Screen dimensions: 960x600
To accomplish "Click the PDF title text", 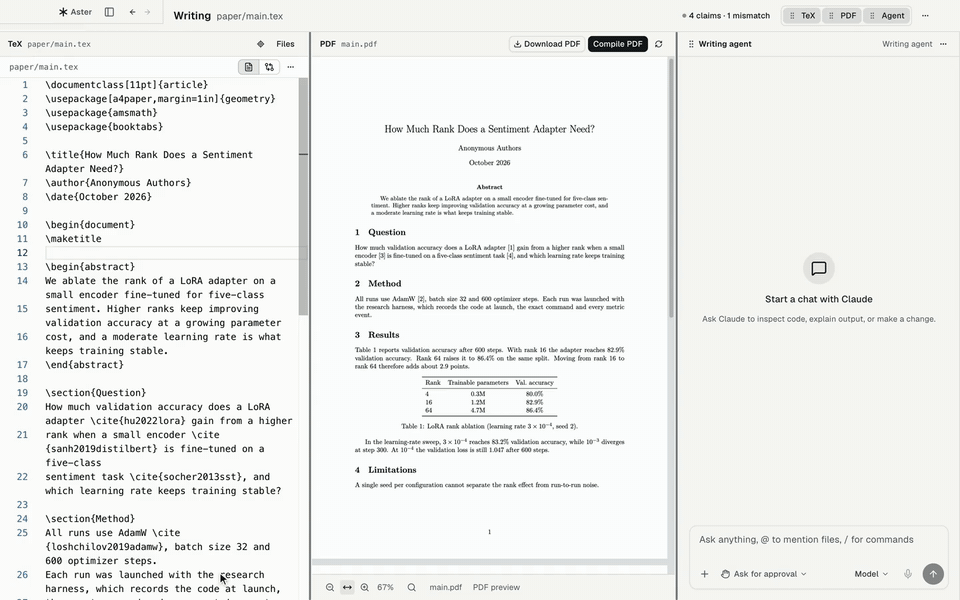I will coord(489,129).
